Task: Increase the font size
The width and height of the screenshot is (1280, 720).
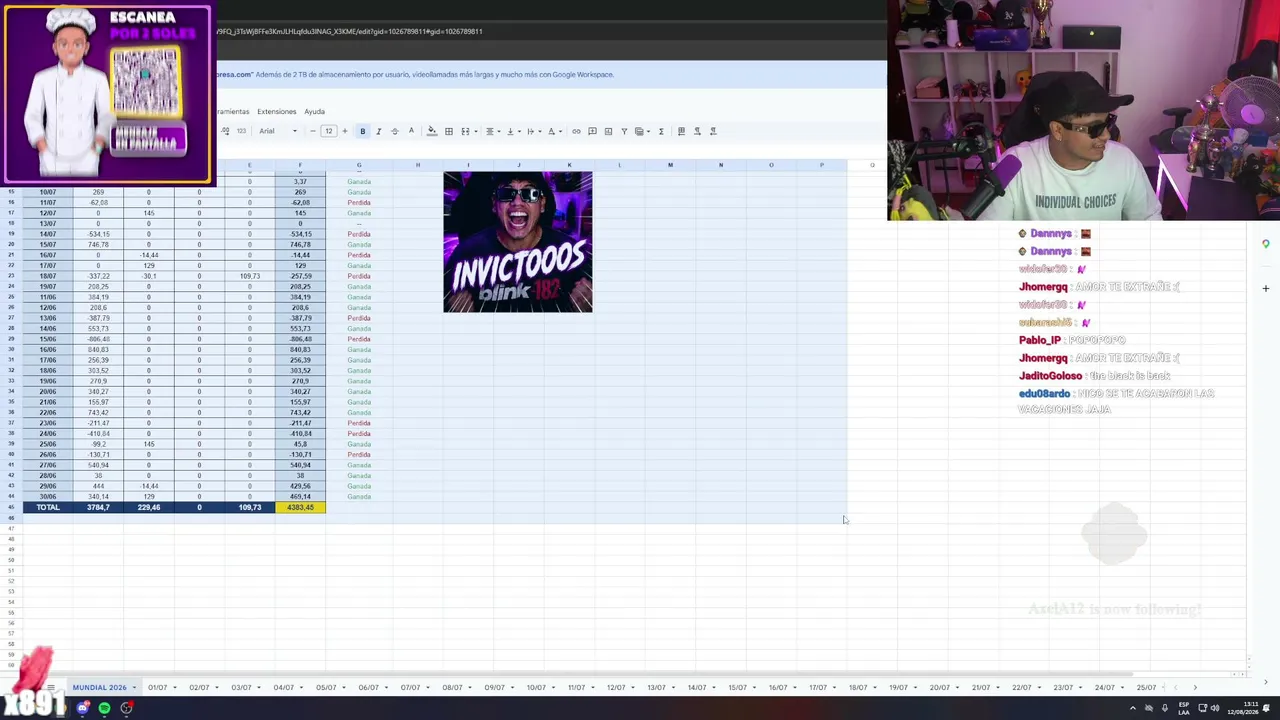Action: point(345,131)
